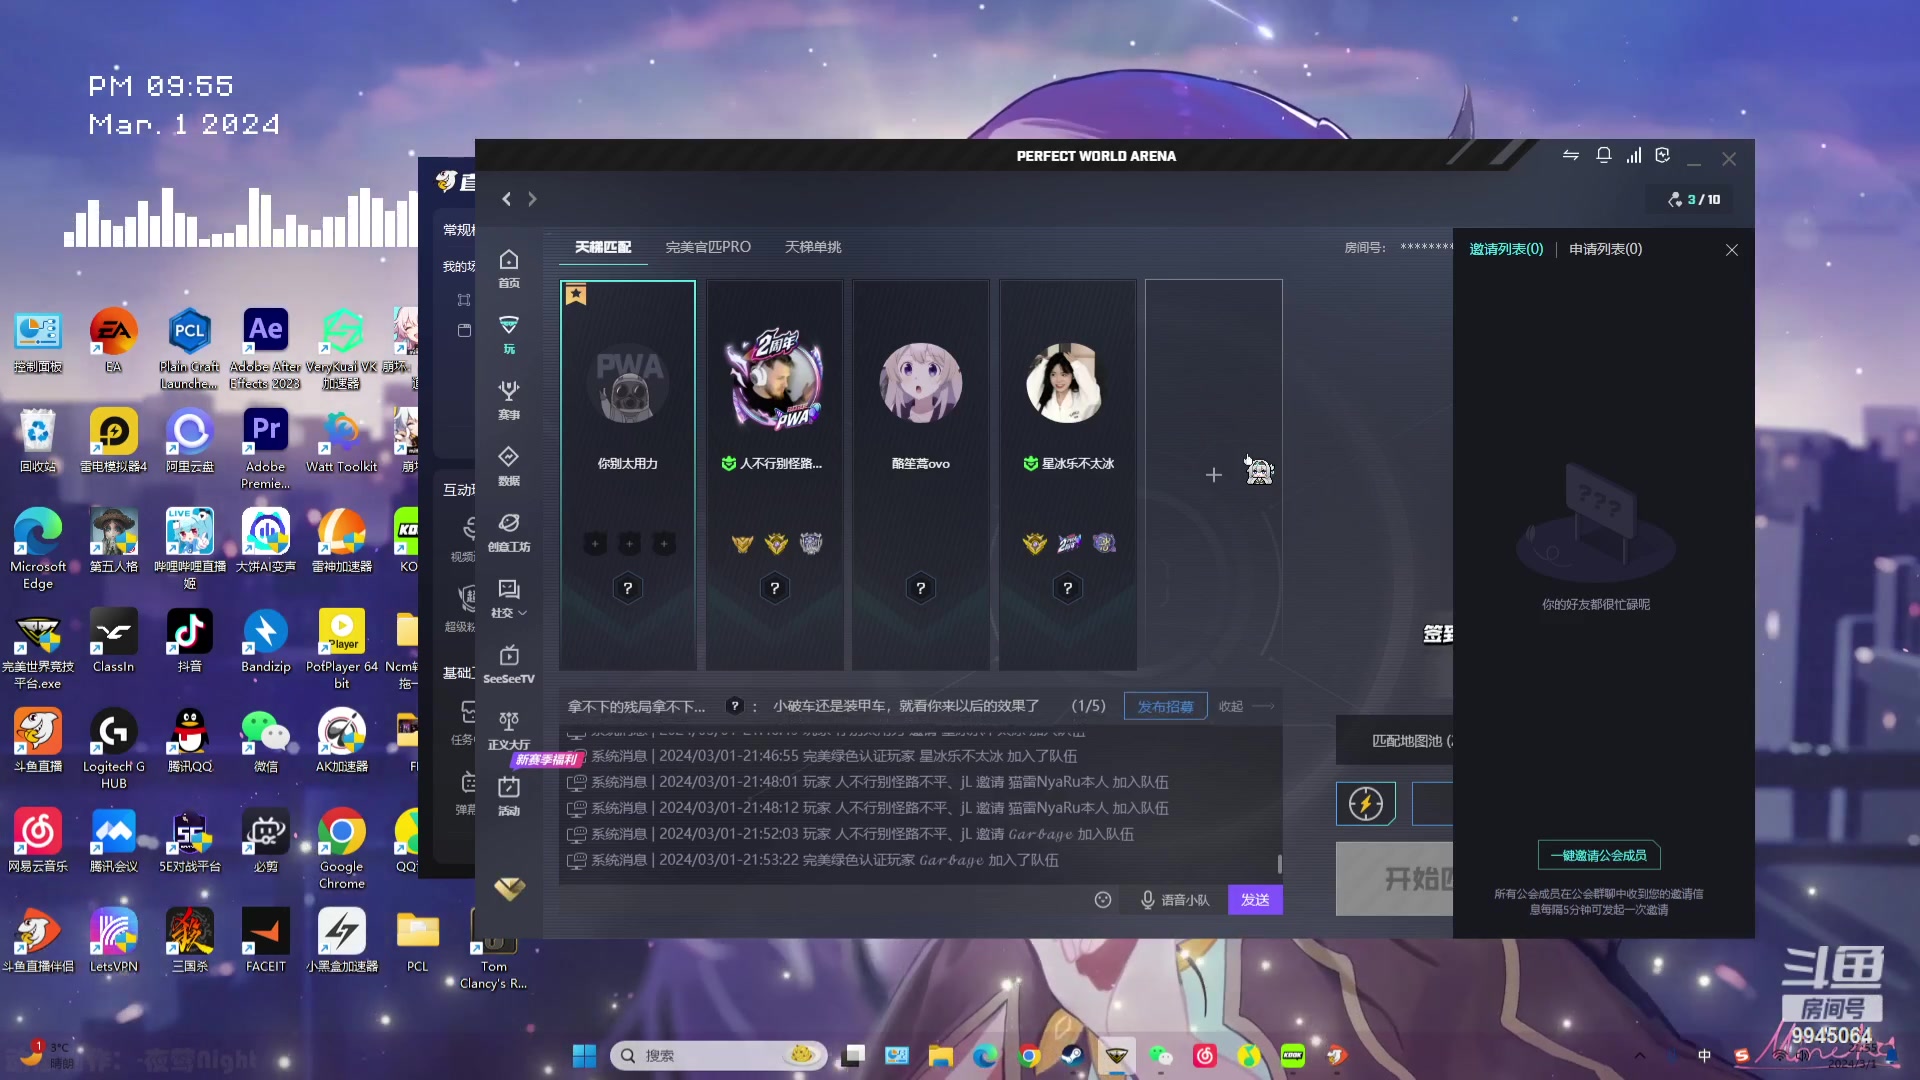Open WeChat from the taskbar
The width and height of the screenshot is (1920, 1080).
(x=1161, y=1055)
